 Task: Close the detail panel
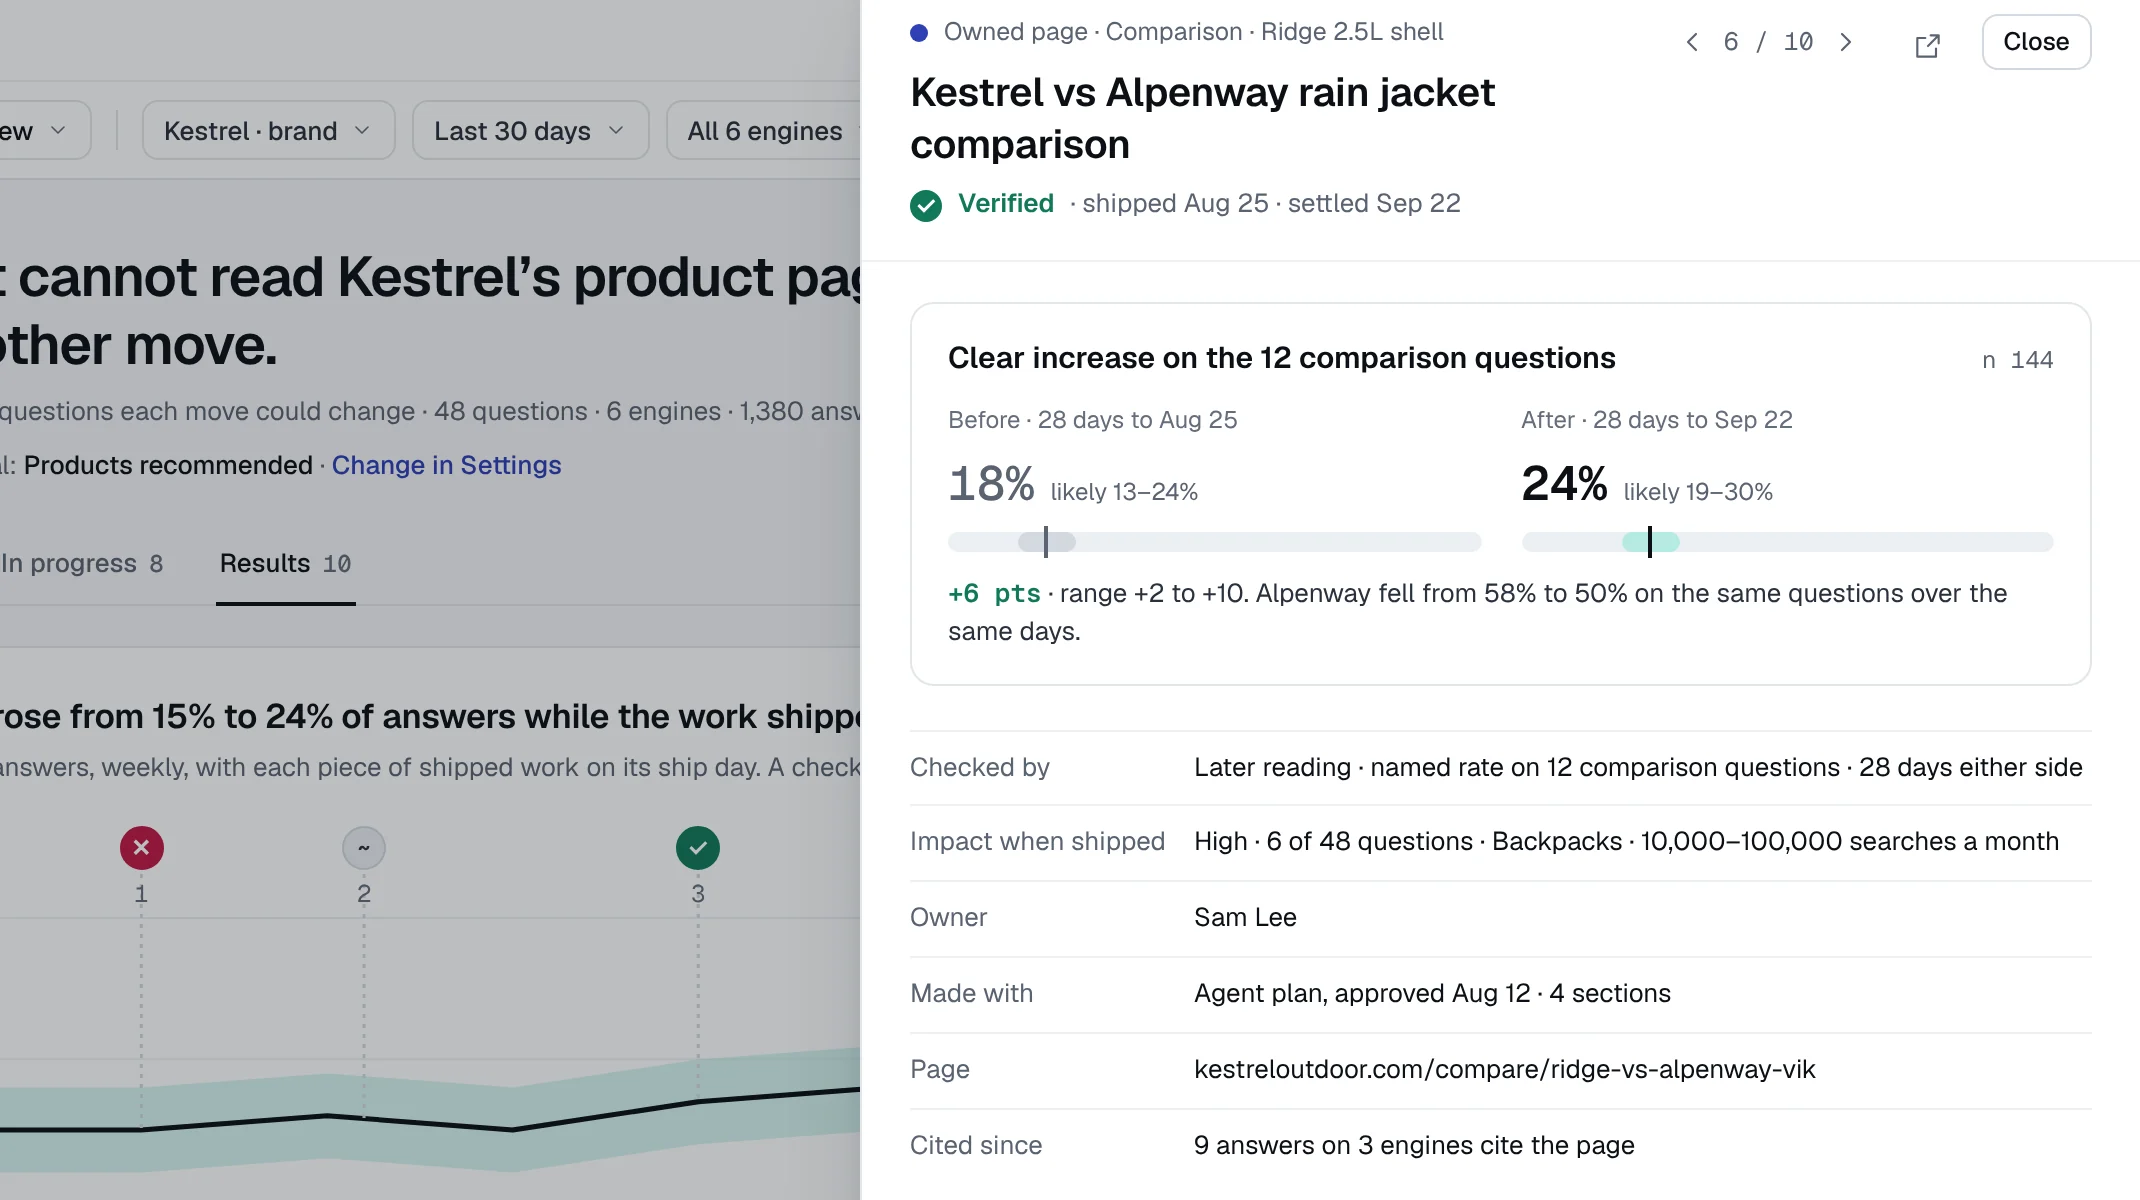tap(2036, 42)
